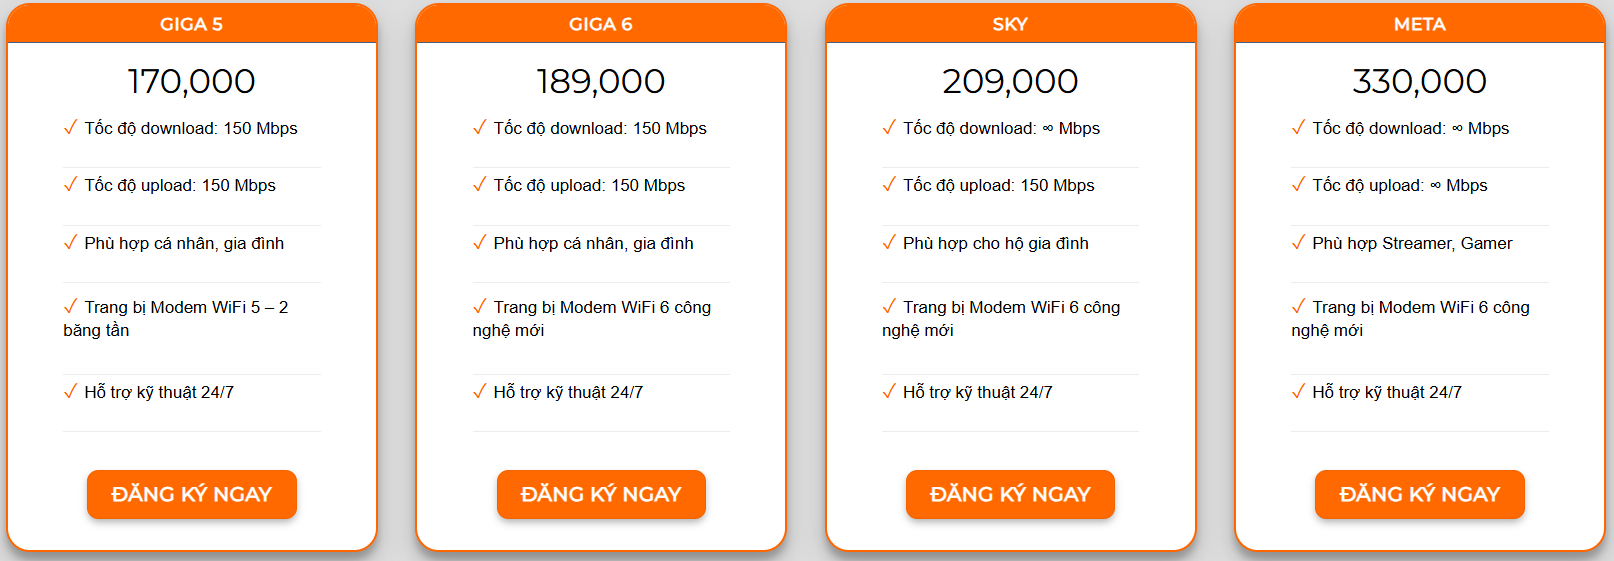
Task: Click checkmark beside GIGA 5 download speed
Action: click(x=70, y=127)
